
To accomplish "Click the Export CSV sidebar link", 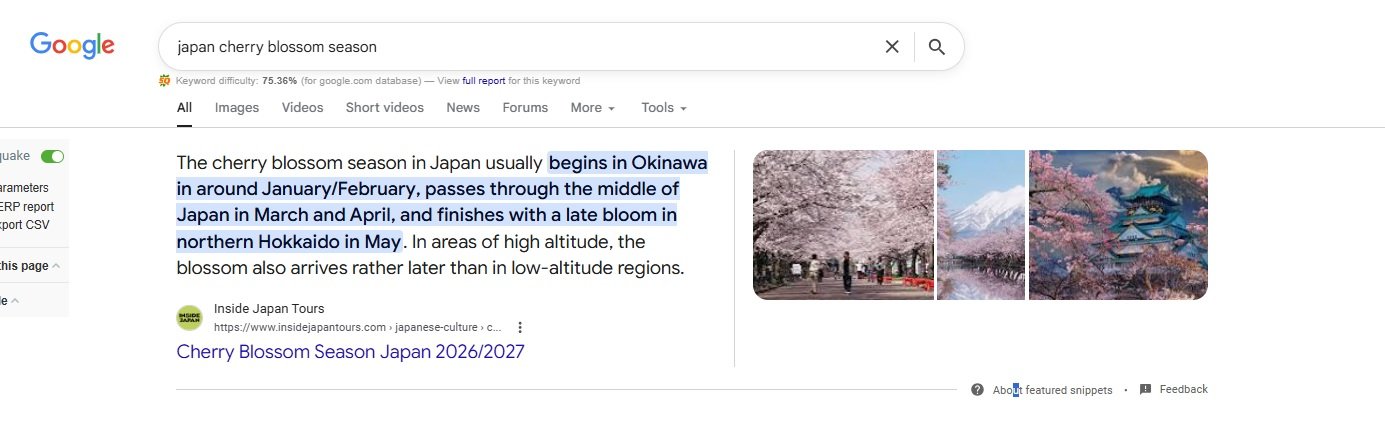I will tap(24, 225).
